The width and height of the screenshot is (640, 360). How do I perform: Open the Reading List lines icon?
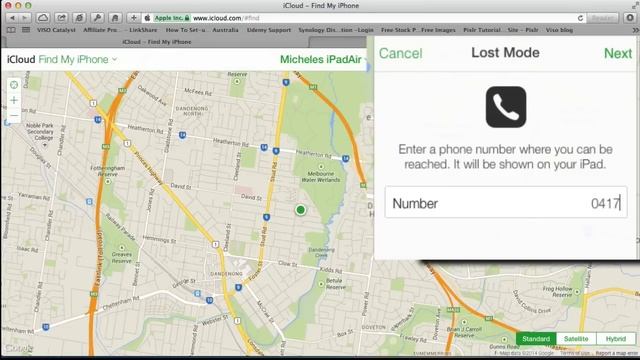pos(26,30)
